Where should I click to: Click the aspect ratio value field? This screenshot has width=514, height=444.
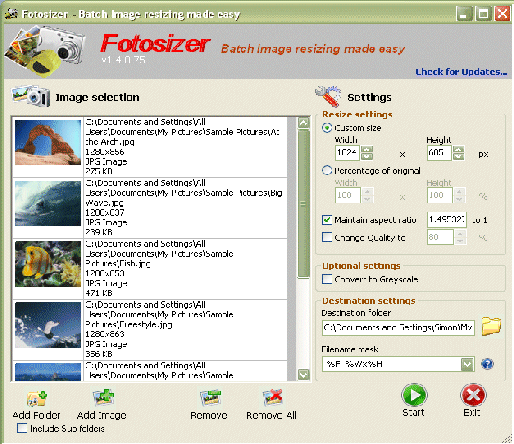(x=447, y=220)
